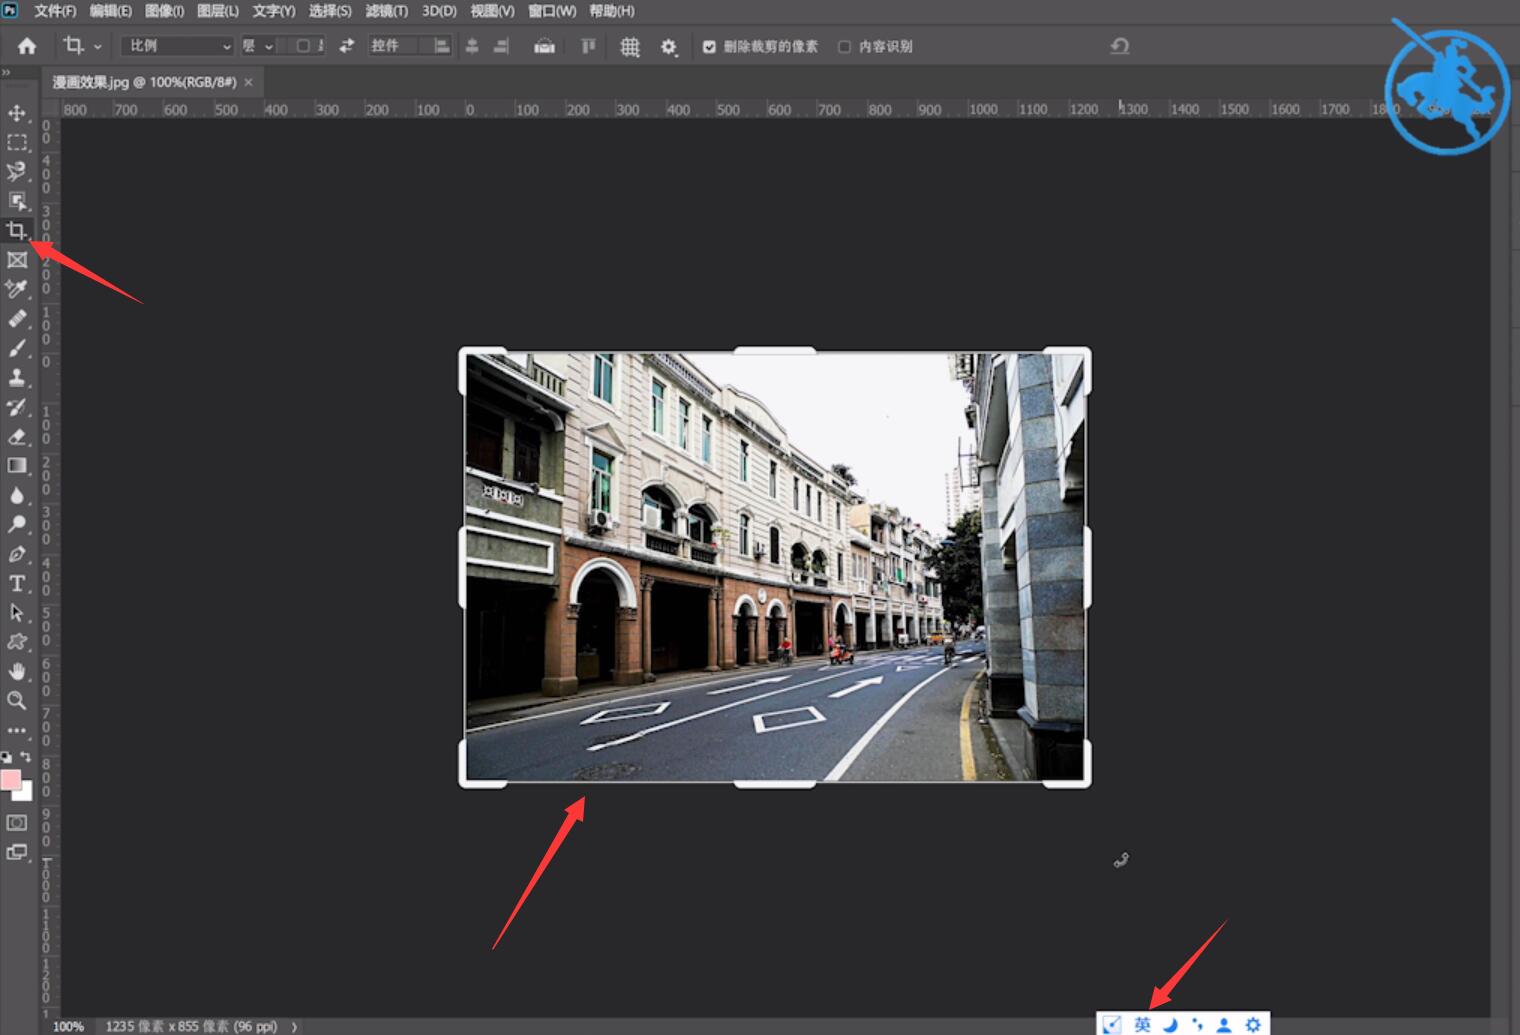Reset default foreground and background colors
Screen dimensions: 1520x1035
(x=7, y=757)
